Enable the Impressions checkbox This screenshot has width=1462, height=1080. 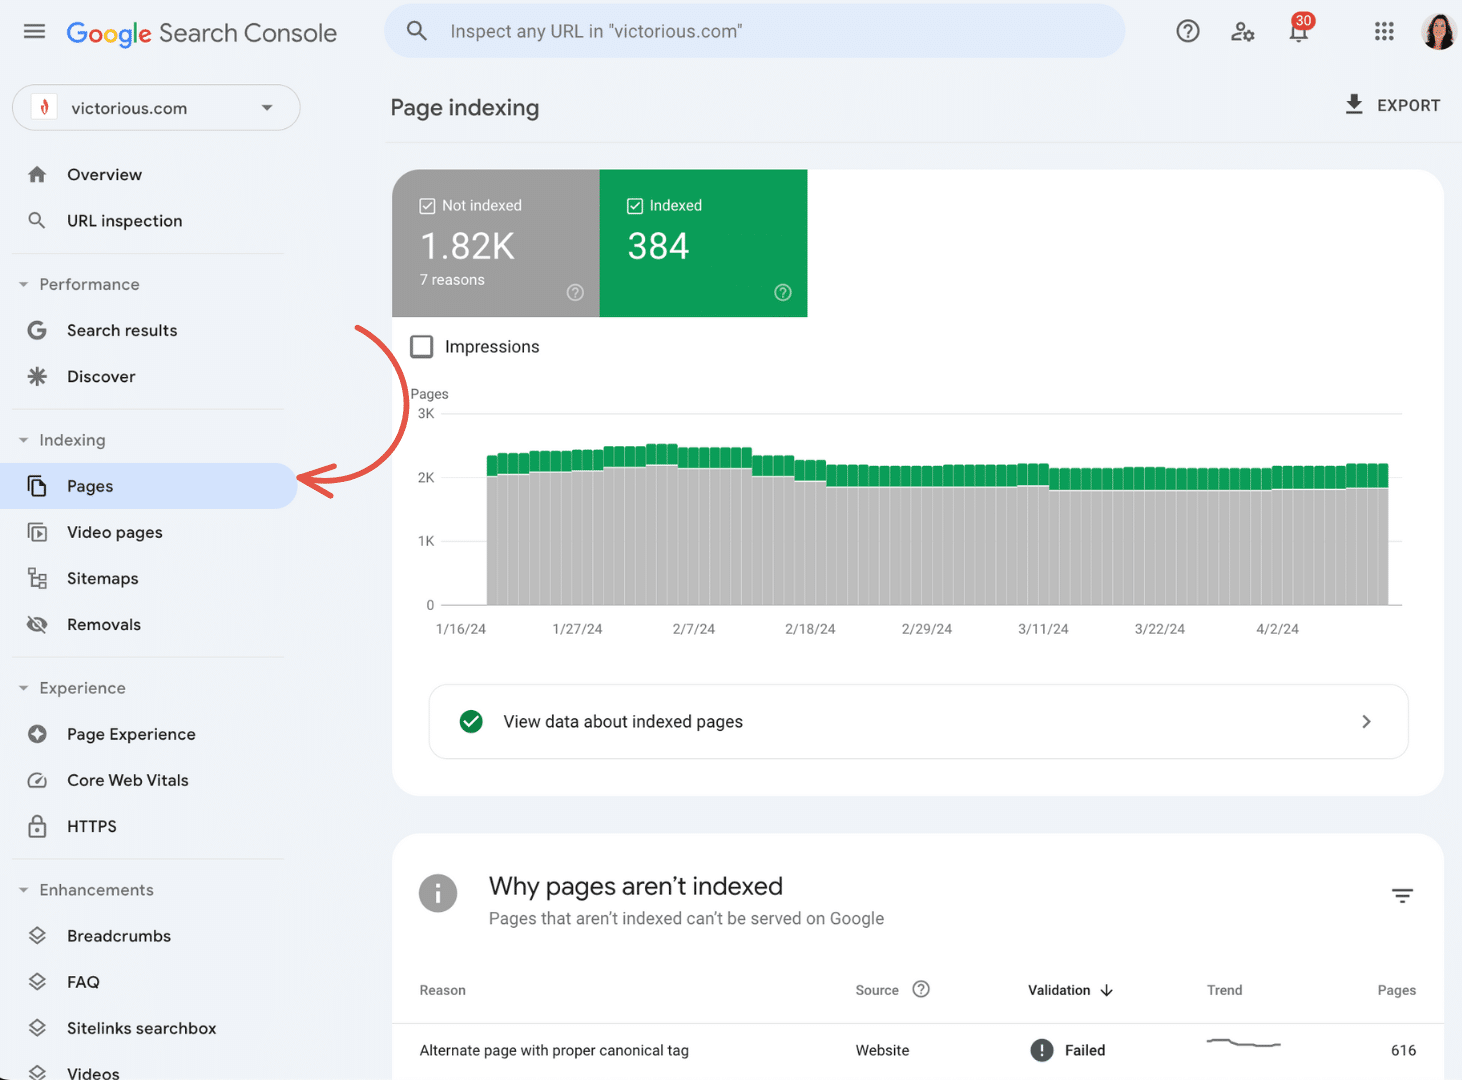click(422, 346)
